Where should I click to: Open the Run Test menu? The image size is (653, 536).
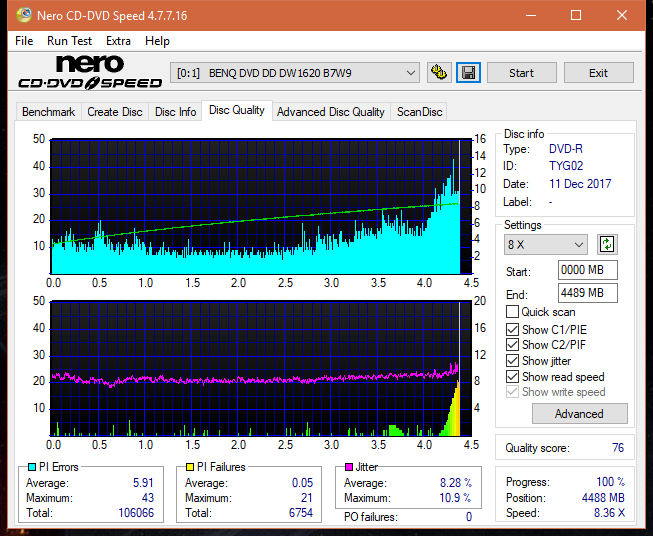click(x=69, y=41)
